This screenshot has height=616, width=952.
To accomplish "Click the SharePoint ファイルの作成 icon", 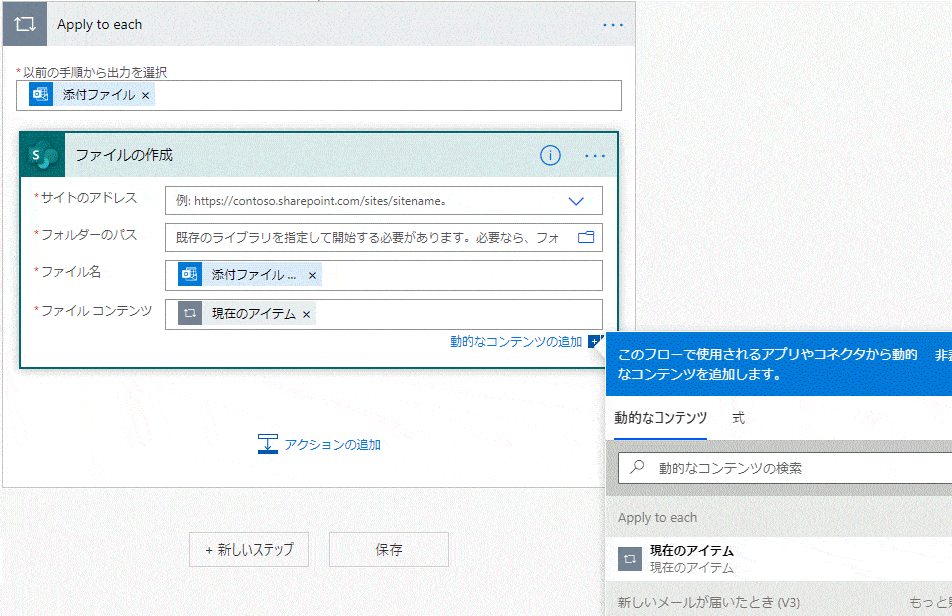I will 43,156.
